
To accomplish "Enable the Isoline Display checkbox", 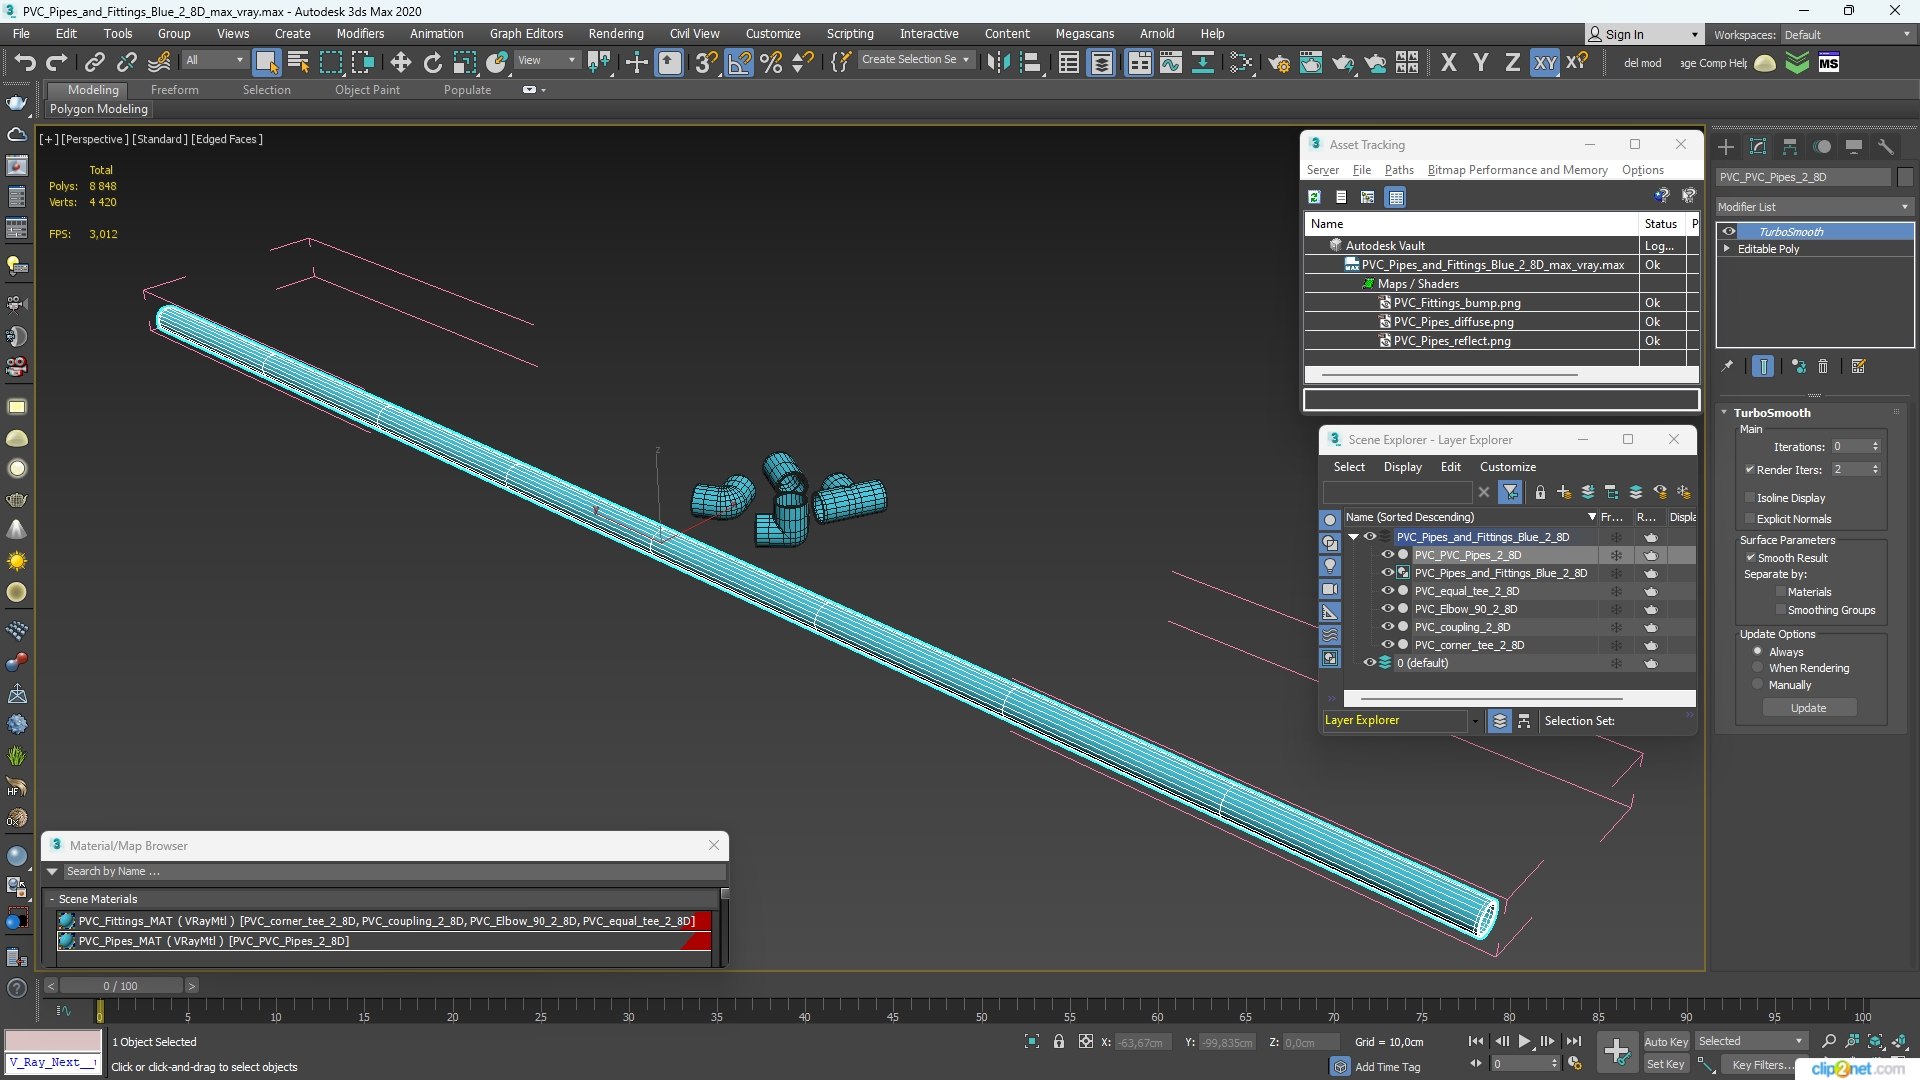I will [x=1750, y=498].
